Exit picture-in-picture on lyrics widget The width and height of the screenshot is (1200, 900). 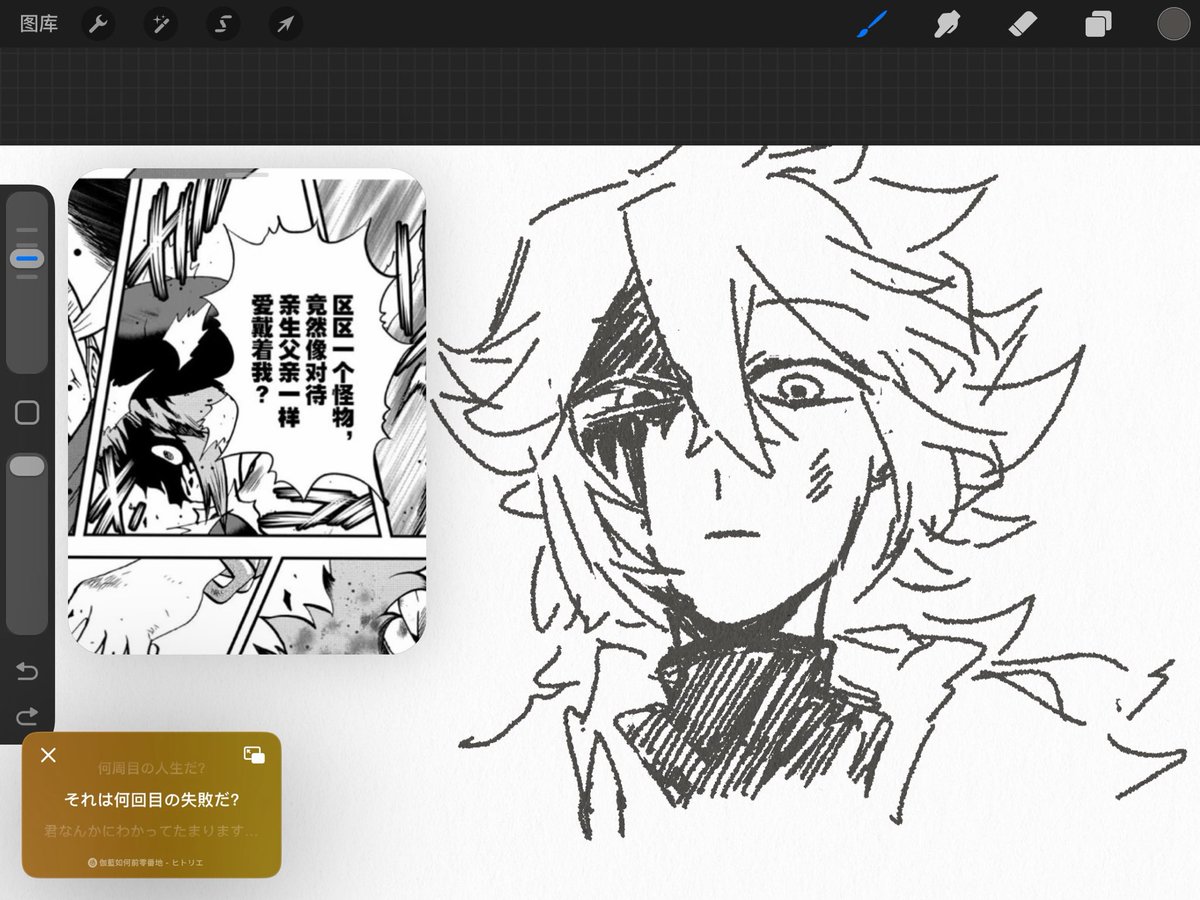point(254,754)
